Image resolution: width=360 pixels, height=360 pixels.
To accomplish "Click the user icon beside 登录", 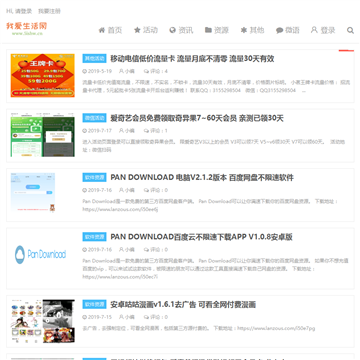I will pos(314,30).
